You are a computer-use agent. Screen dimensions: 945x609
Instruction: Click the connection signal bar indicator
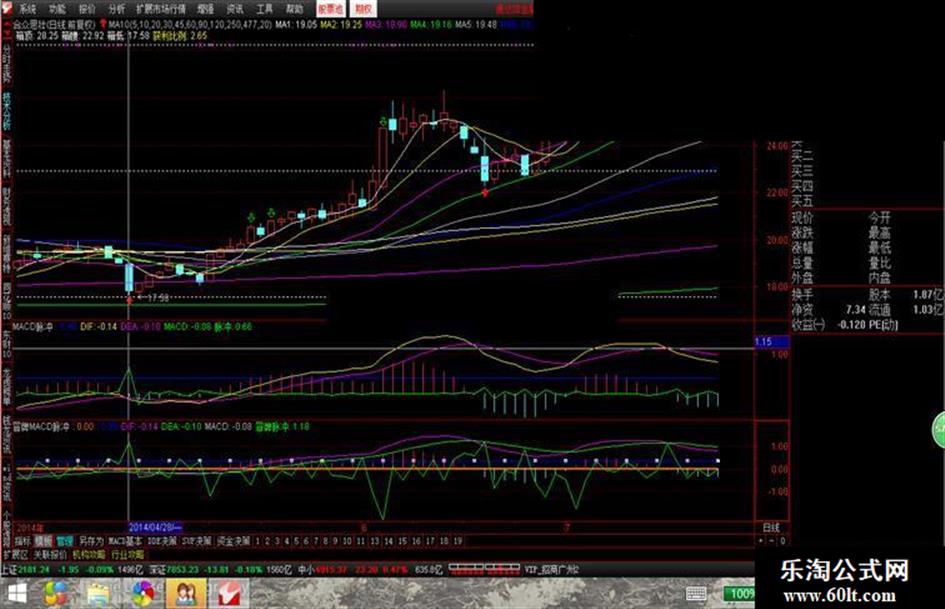484,569
